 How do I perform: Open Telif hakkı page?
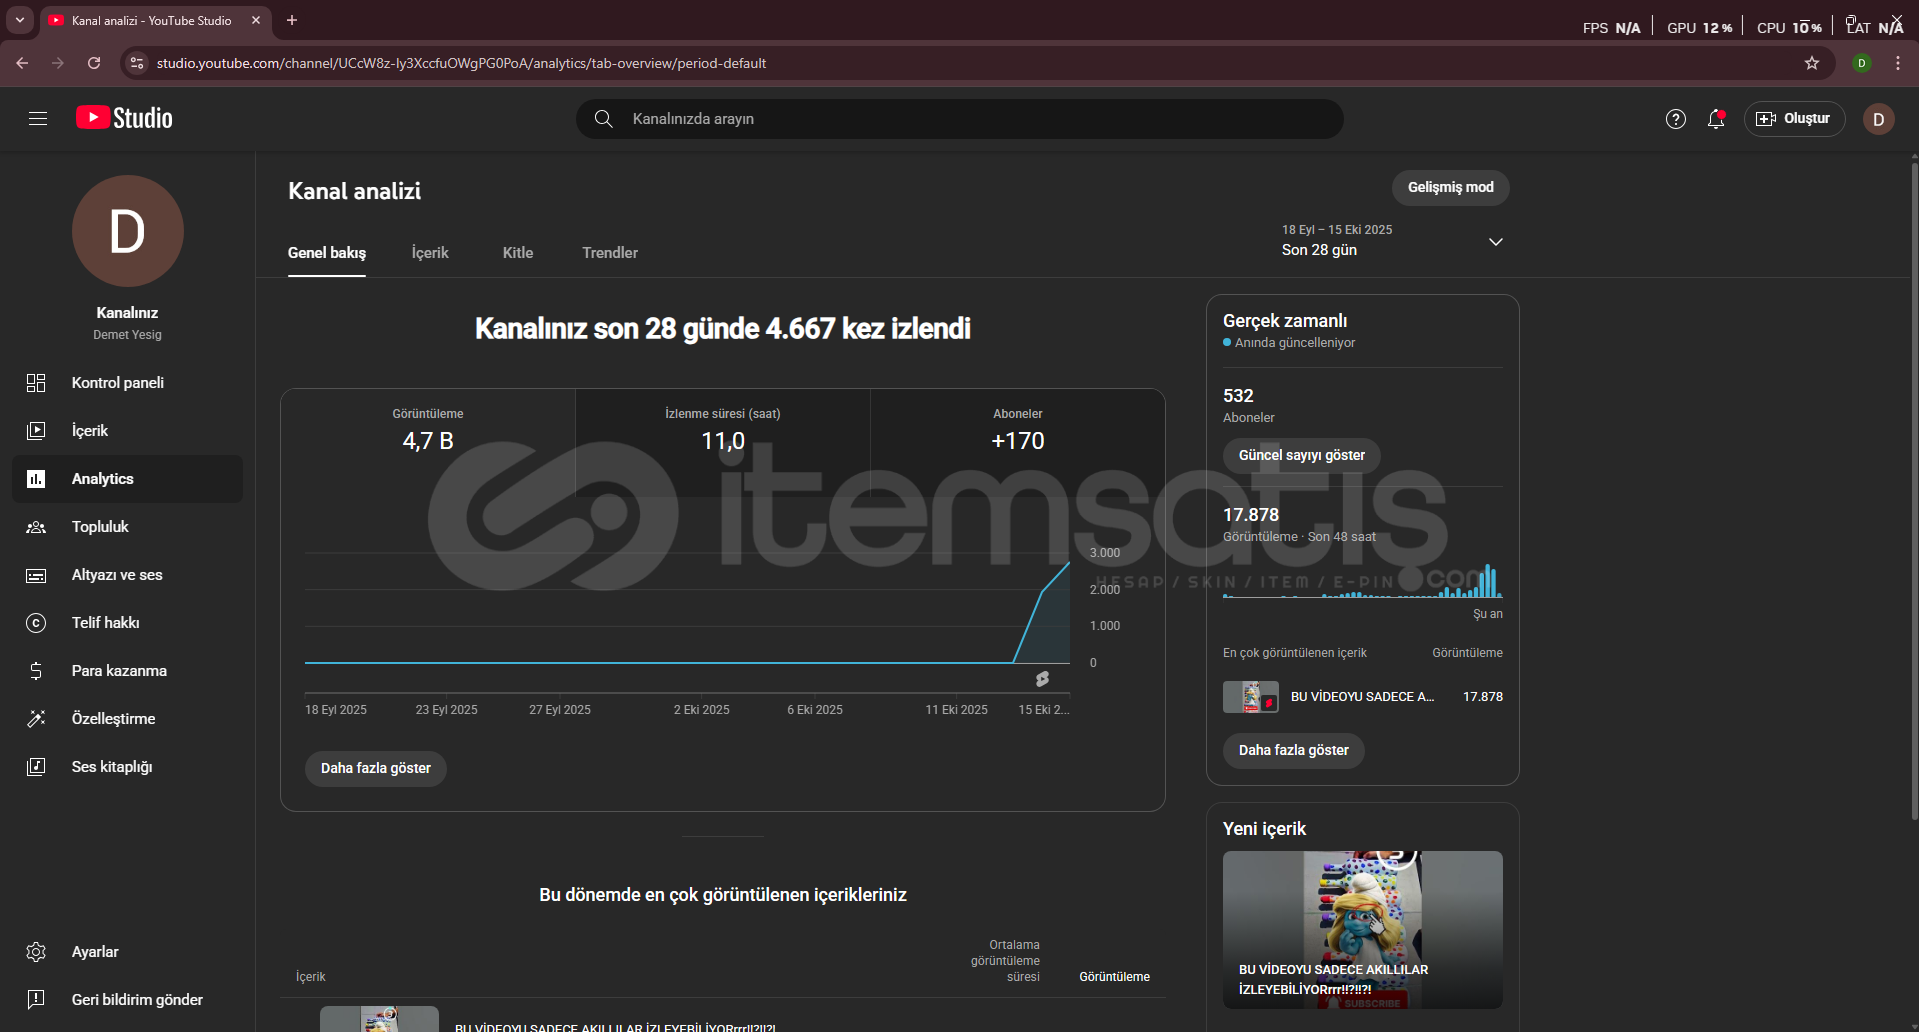[x=127, y=623]
